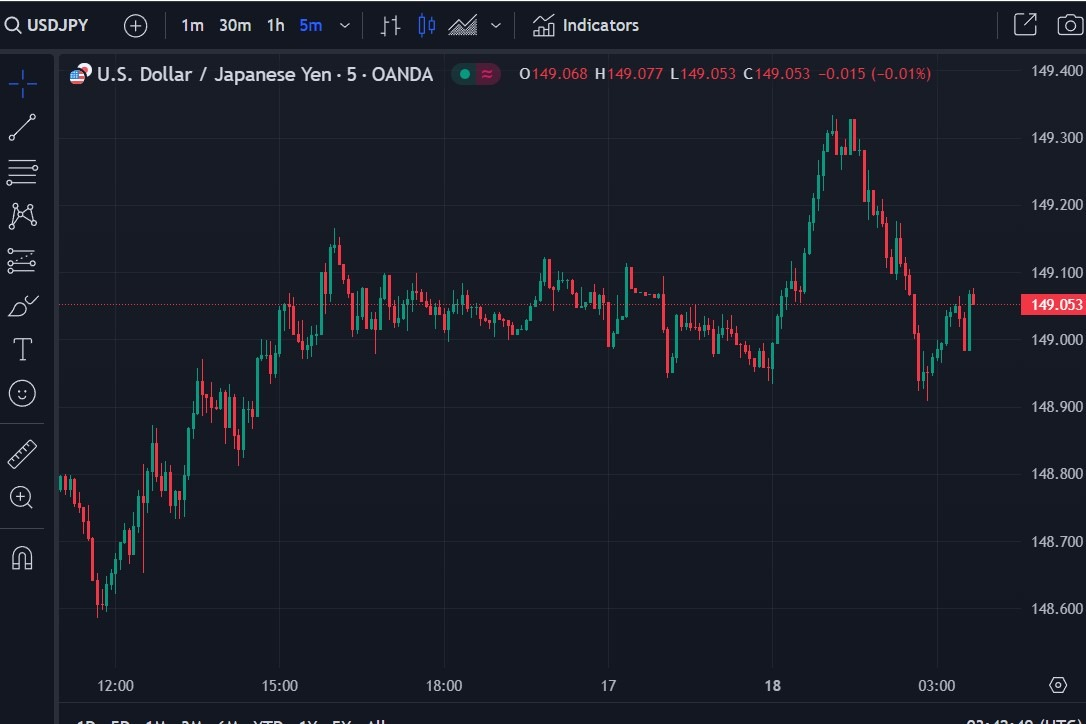1086x724 pixels.
Task: Open the Fibonacci retracement tool
Action: tap(22, 172)
